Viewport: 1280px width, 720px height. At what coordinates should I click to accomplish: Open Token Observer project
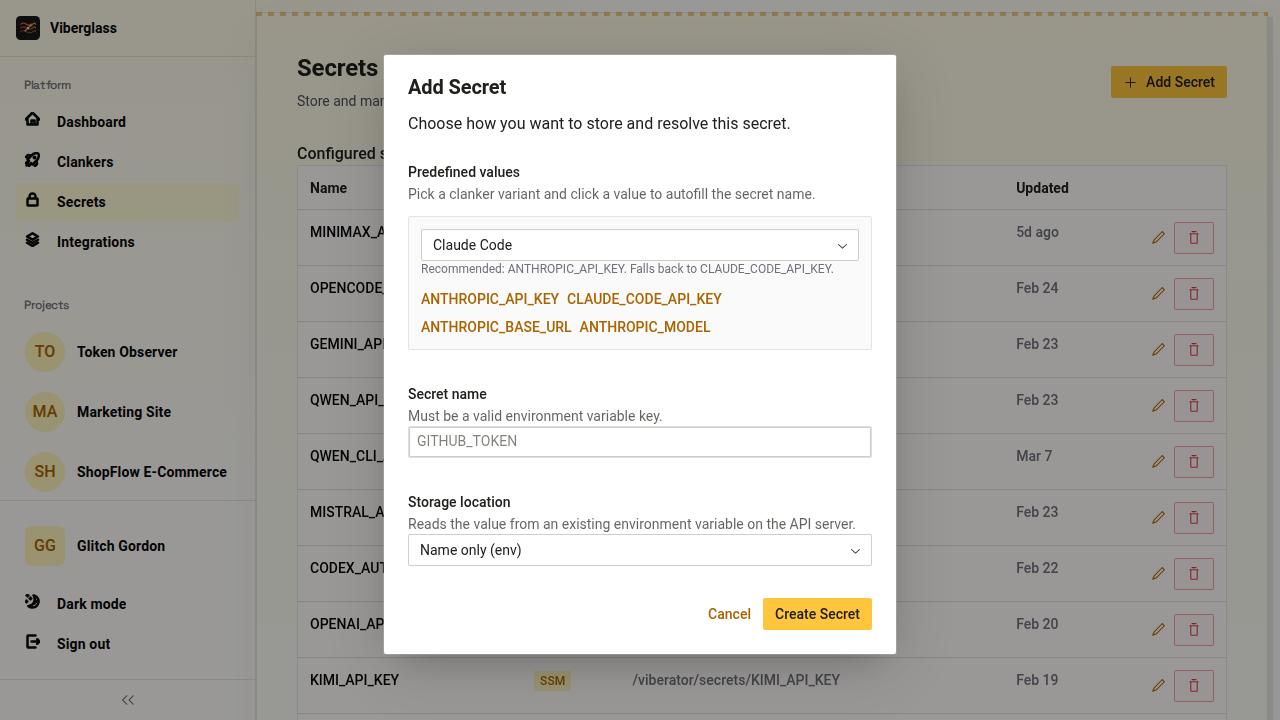(x=126, y=352)
